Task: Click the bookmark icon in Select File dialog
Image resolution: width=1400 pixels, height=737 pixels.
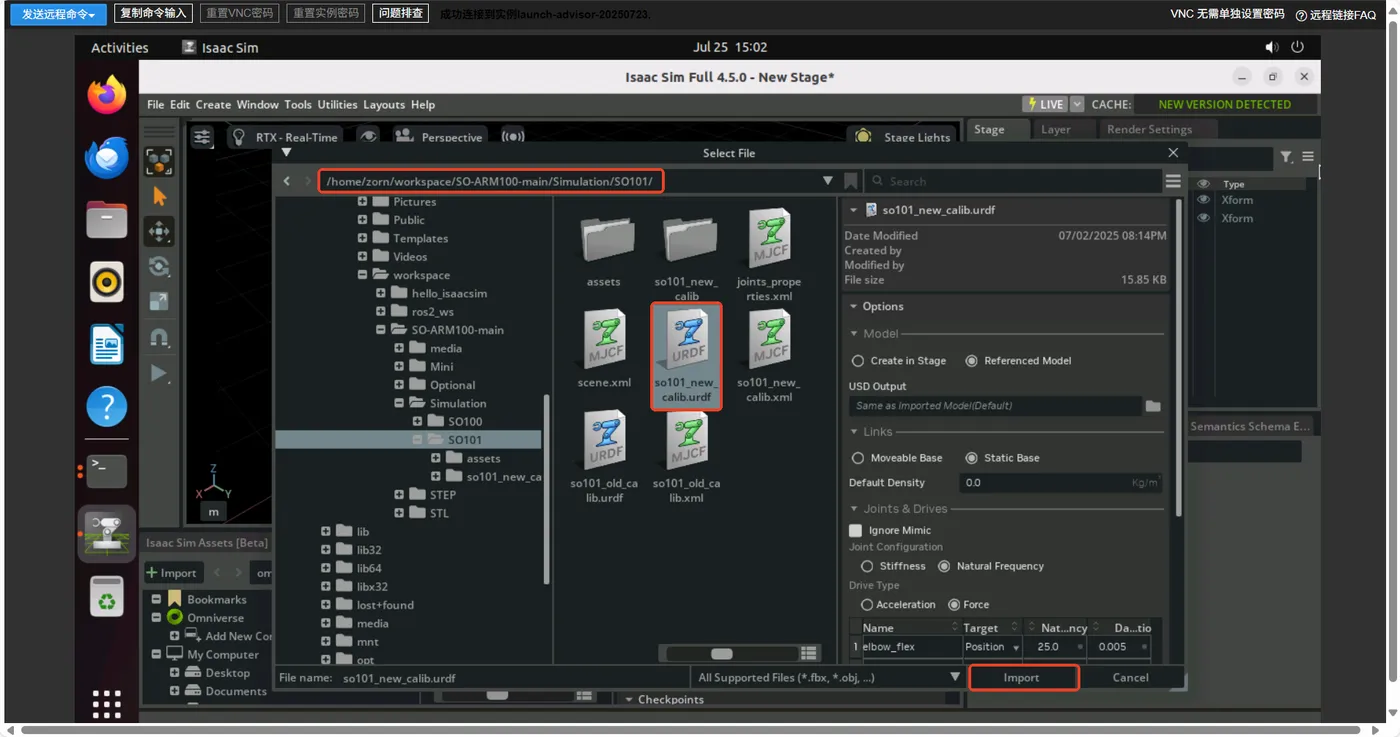Action: pyautogui.click(x=851, y=181)
